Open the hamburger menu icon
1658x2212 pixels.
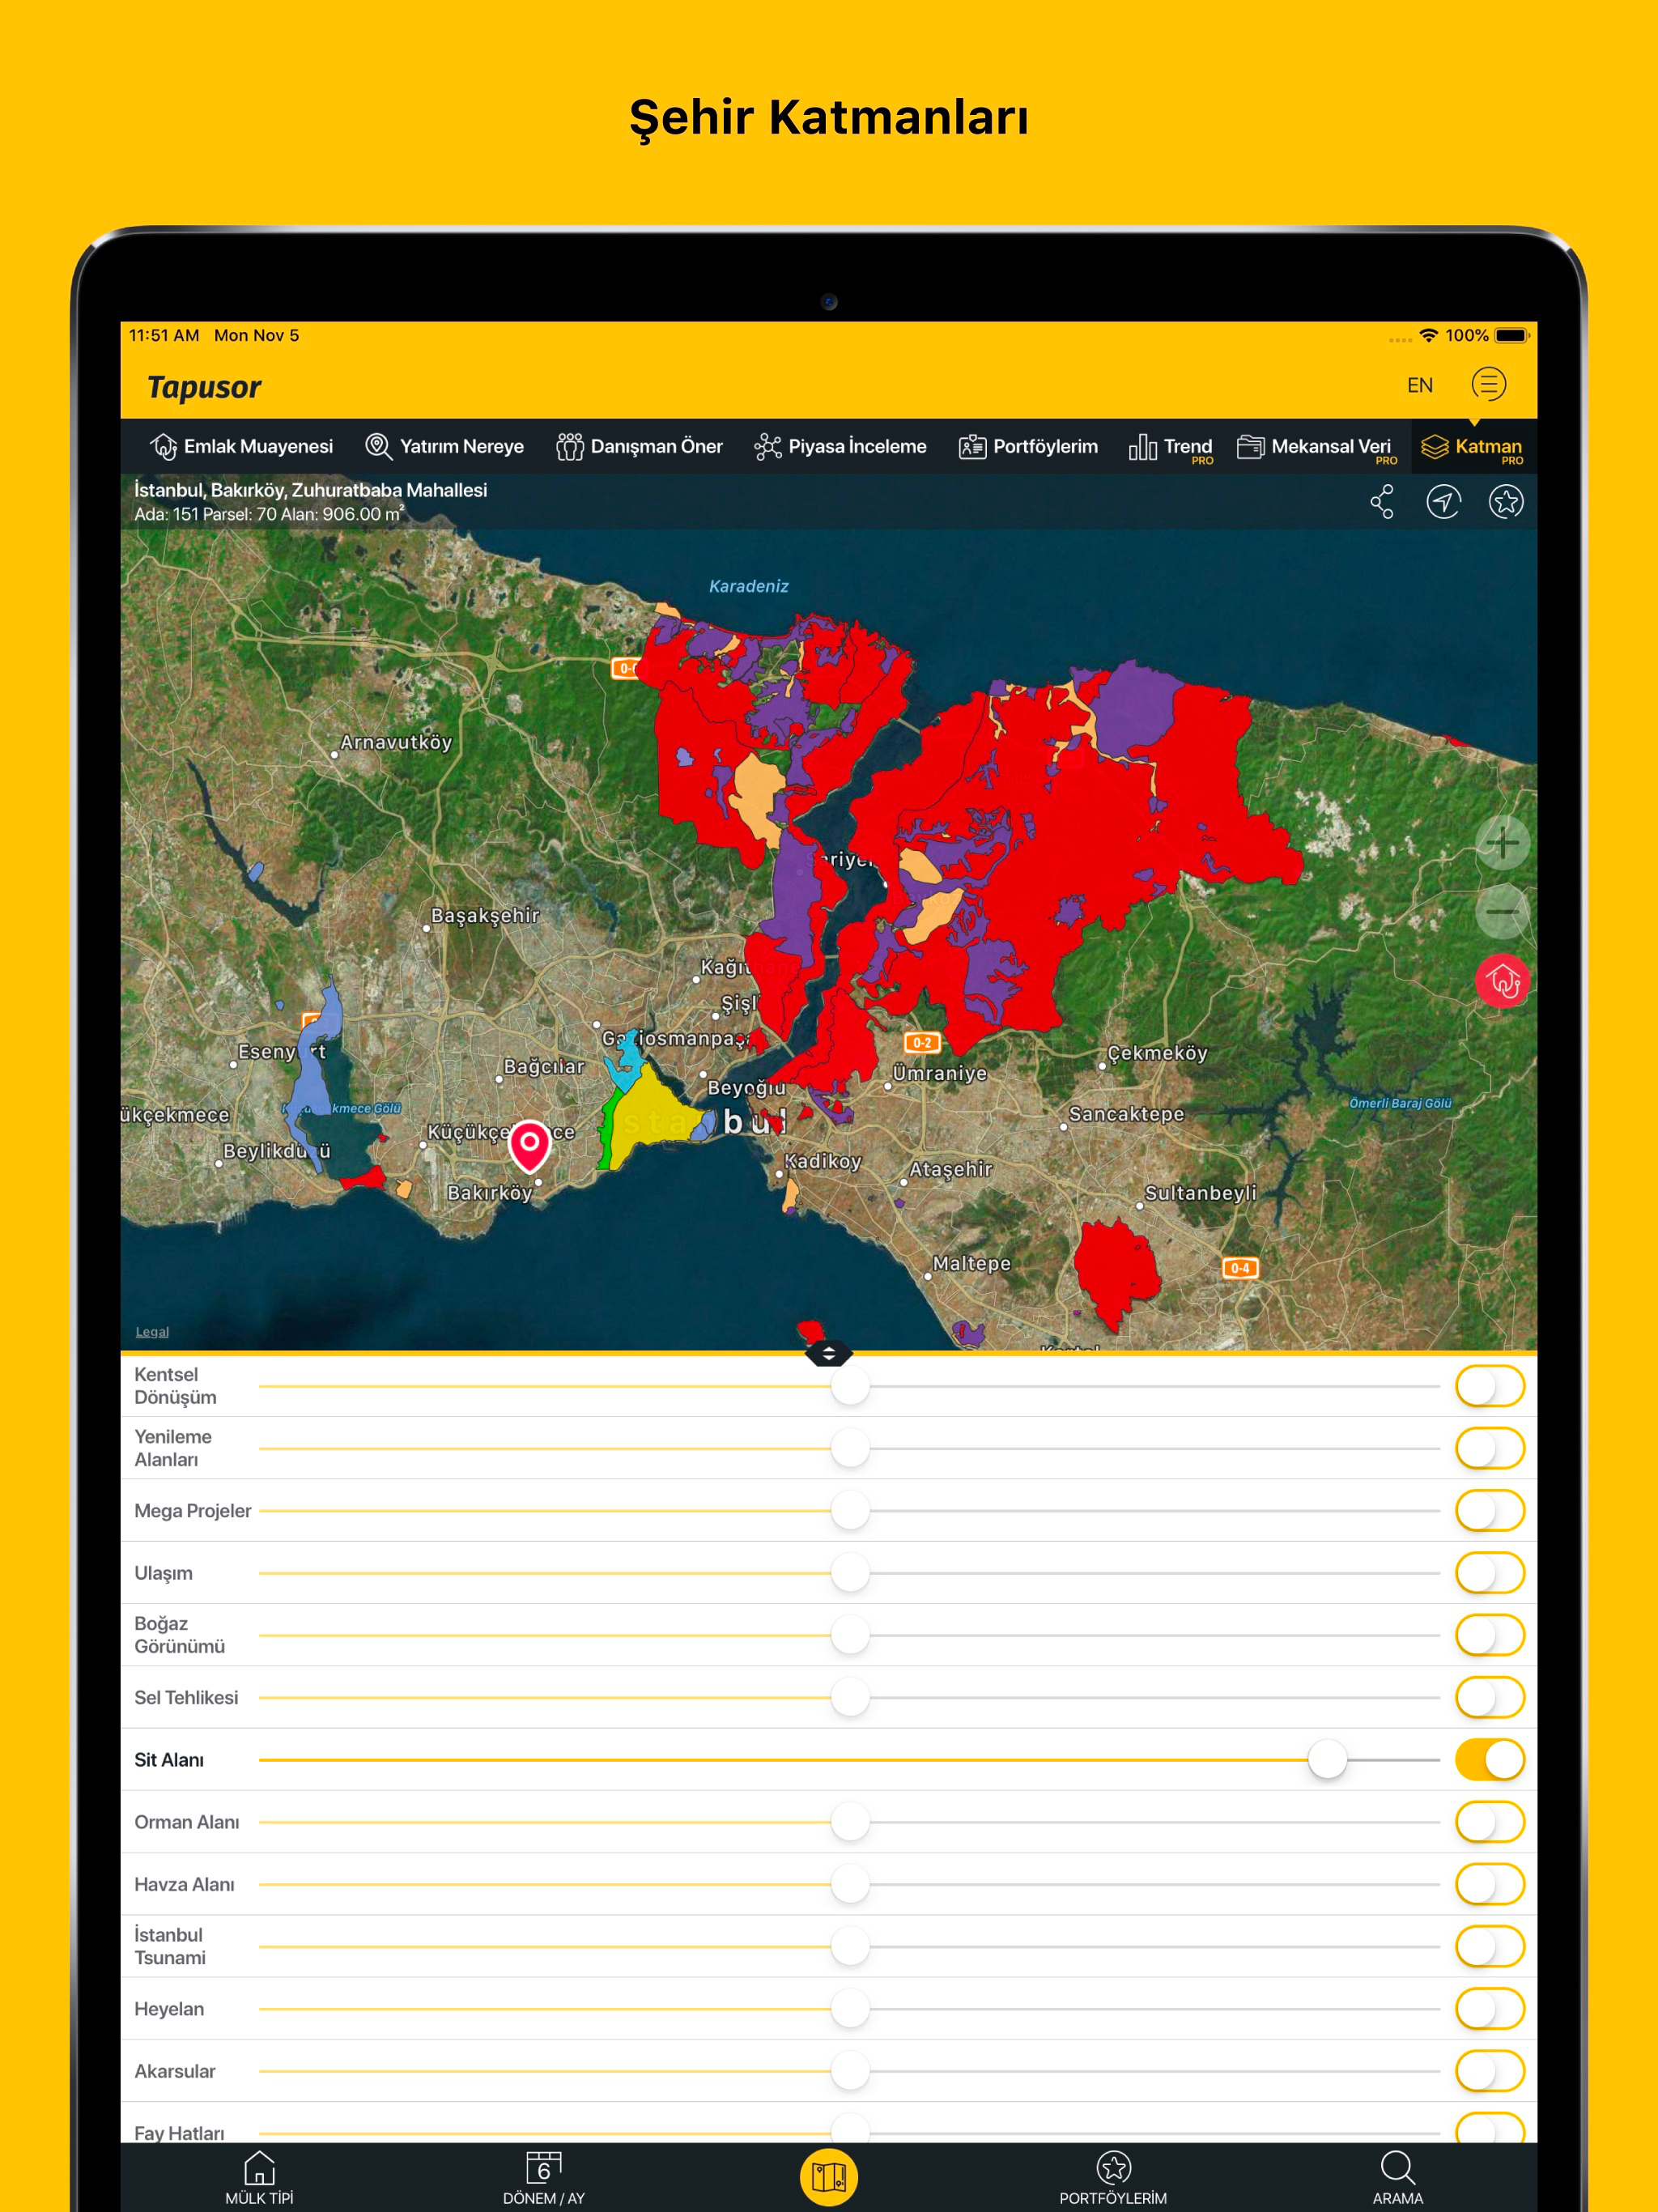tap(1488, 385)
